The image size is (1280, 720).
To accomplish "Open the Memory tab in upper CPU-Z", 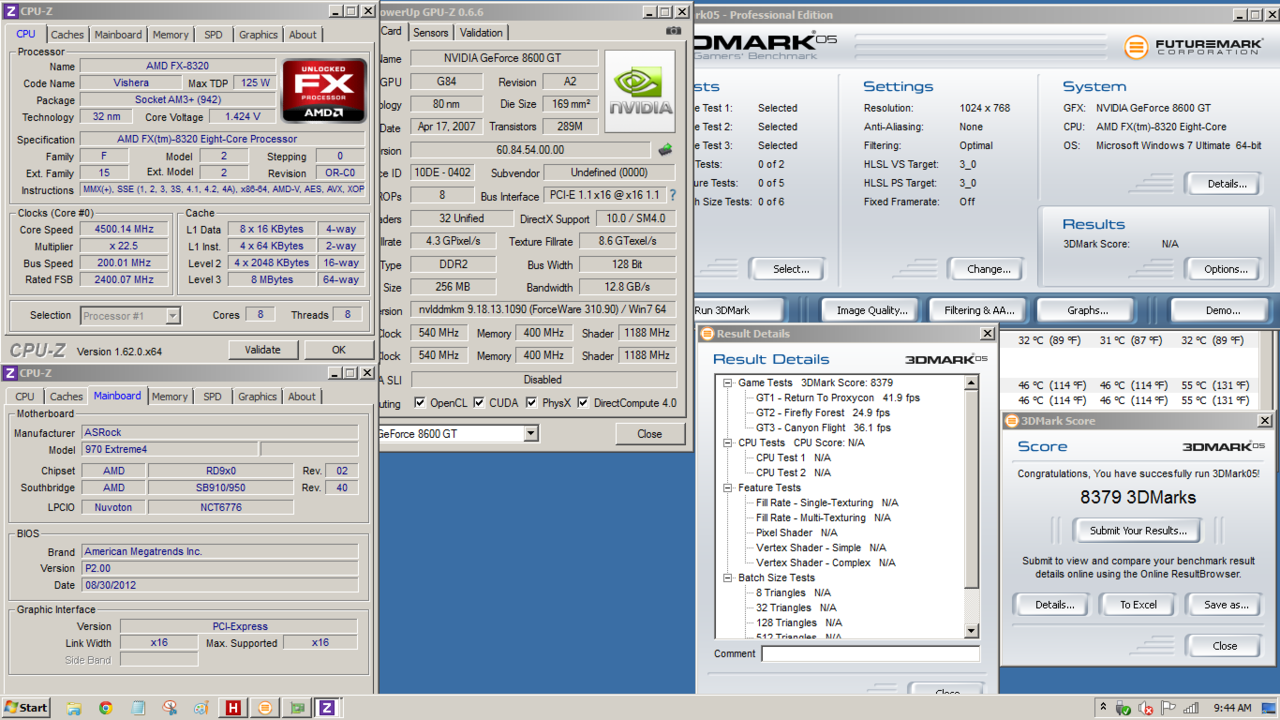I will tap(171, 34).
